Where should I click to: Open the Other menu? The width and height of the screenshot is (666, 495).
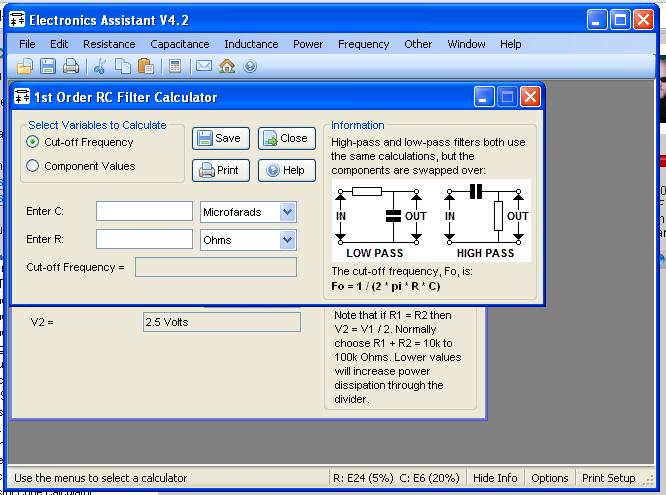418,44
